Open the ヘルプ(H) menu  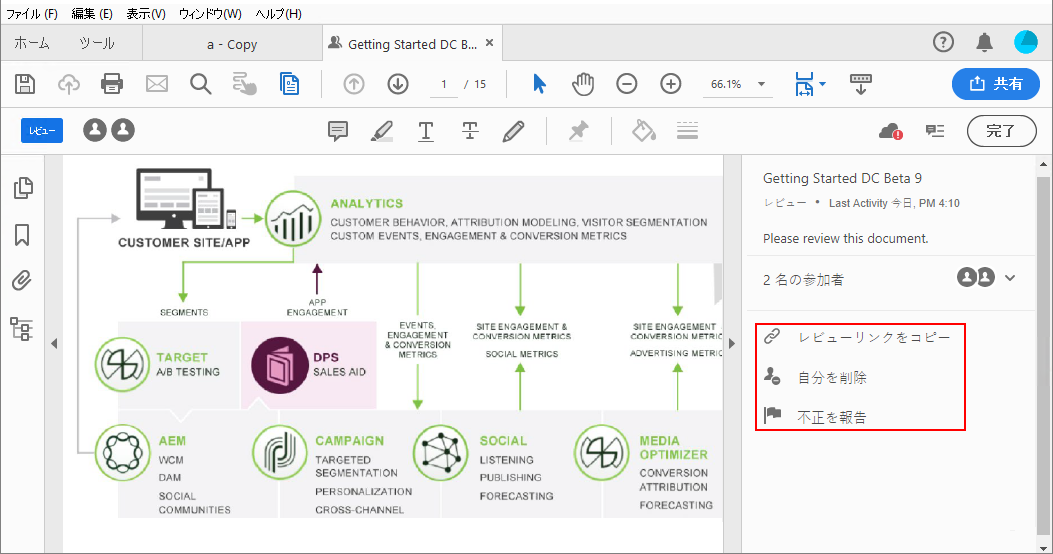(x=279, y=13)
